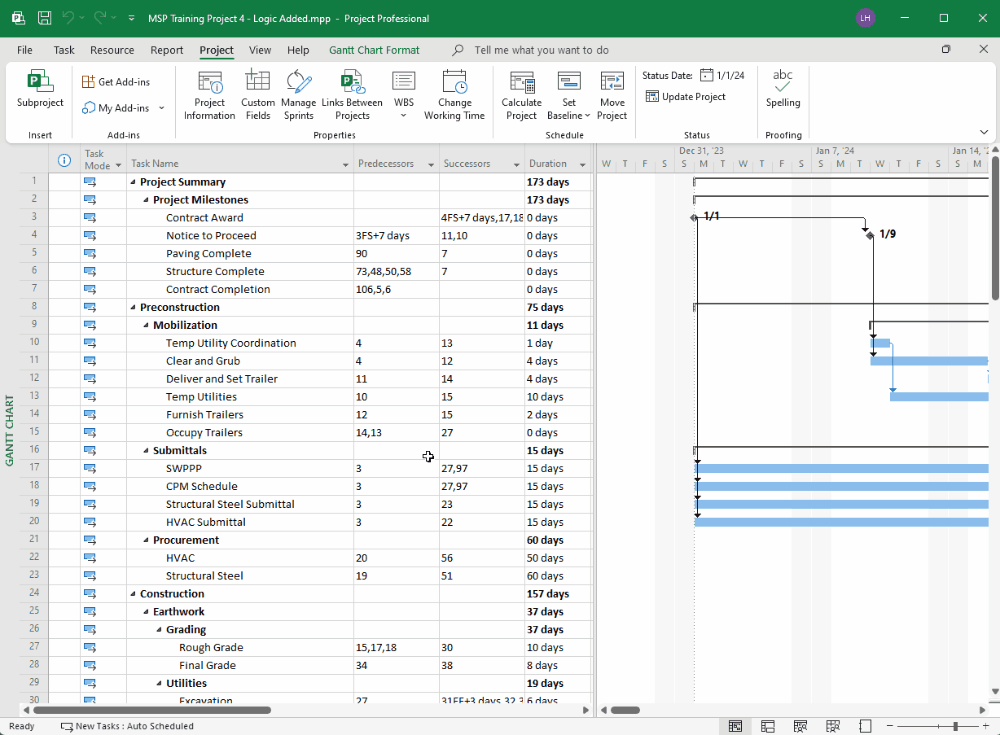The image size is (1000, 735).
Task: Click the Task Mode column header
Action: pyautogui.click(x=103, y=160)
